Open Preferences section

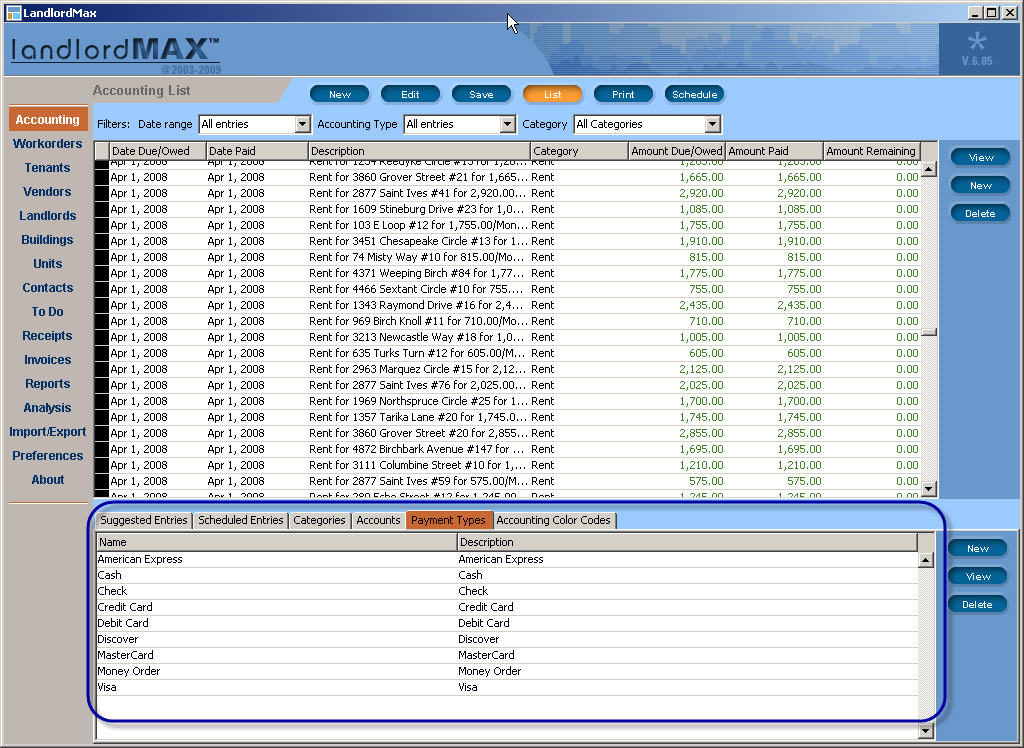(x=48, y=456)
